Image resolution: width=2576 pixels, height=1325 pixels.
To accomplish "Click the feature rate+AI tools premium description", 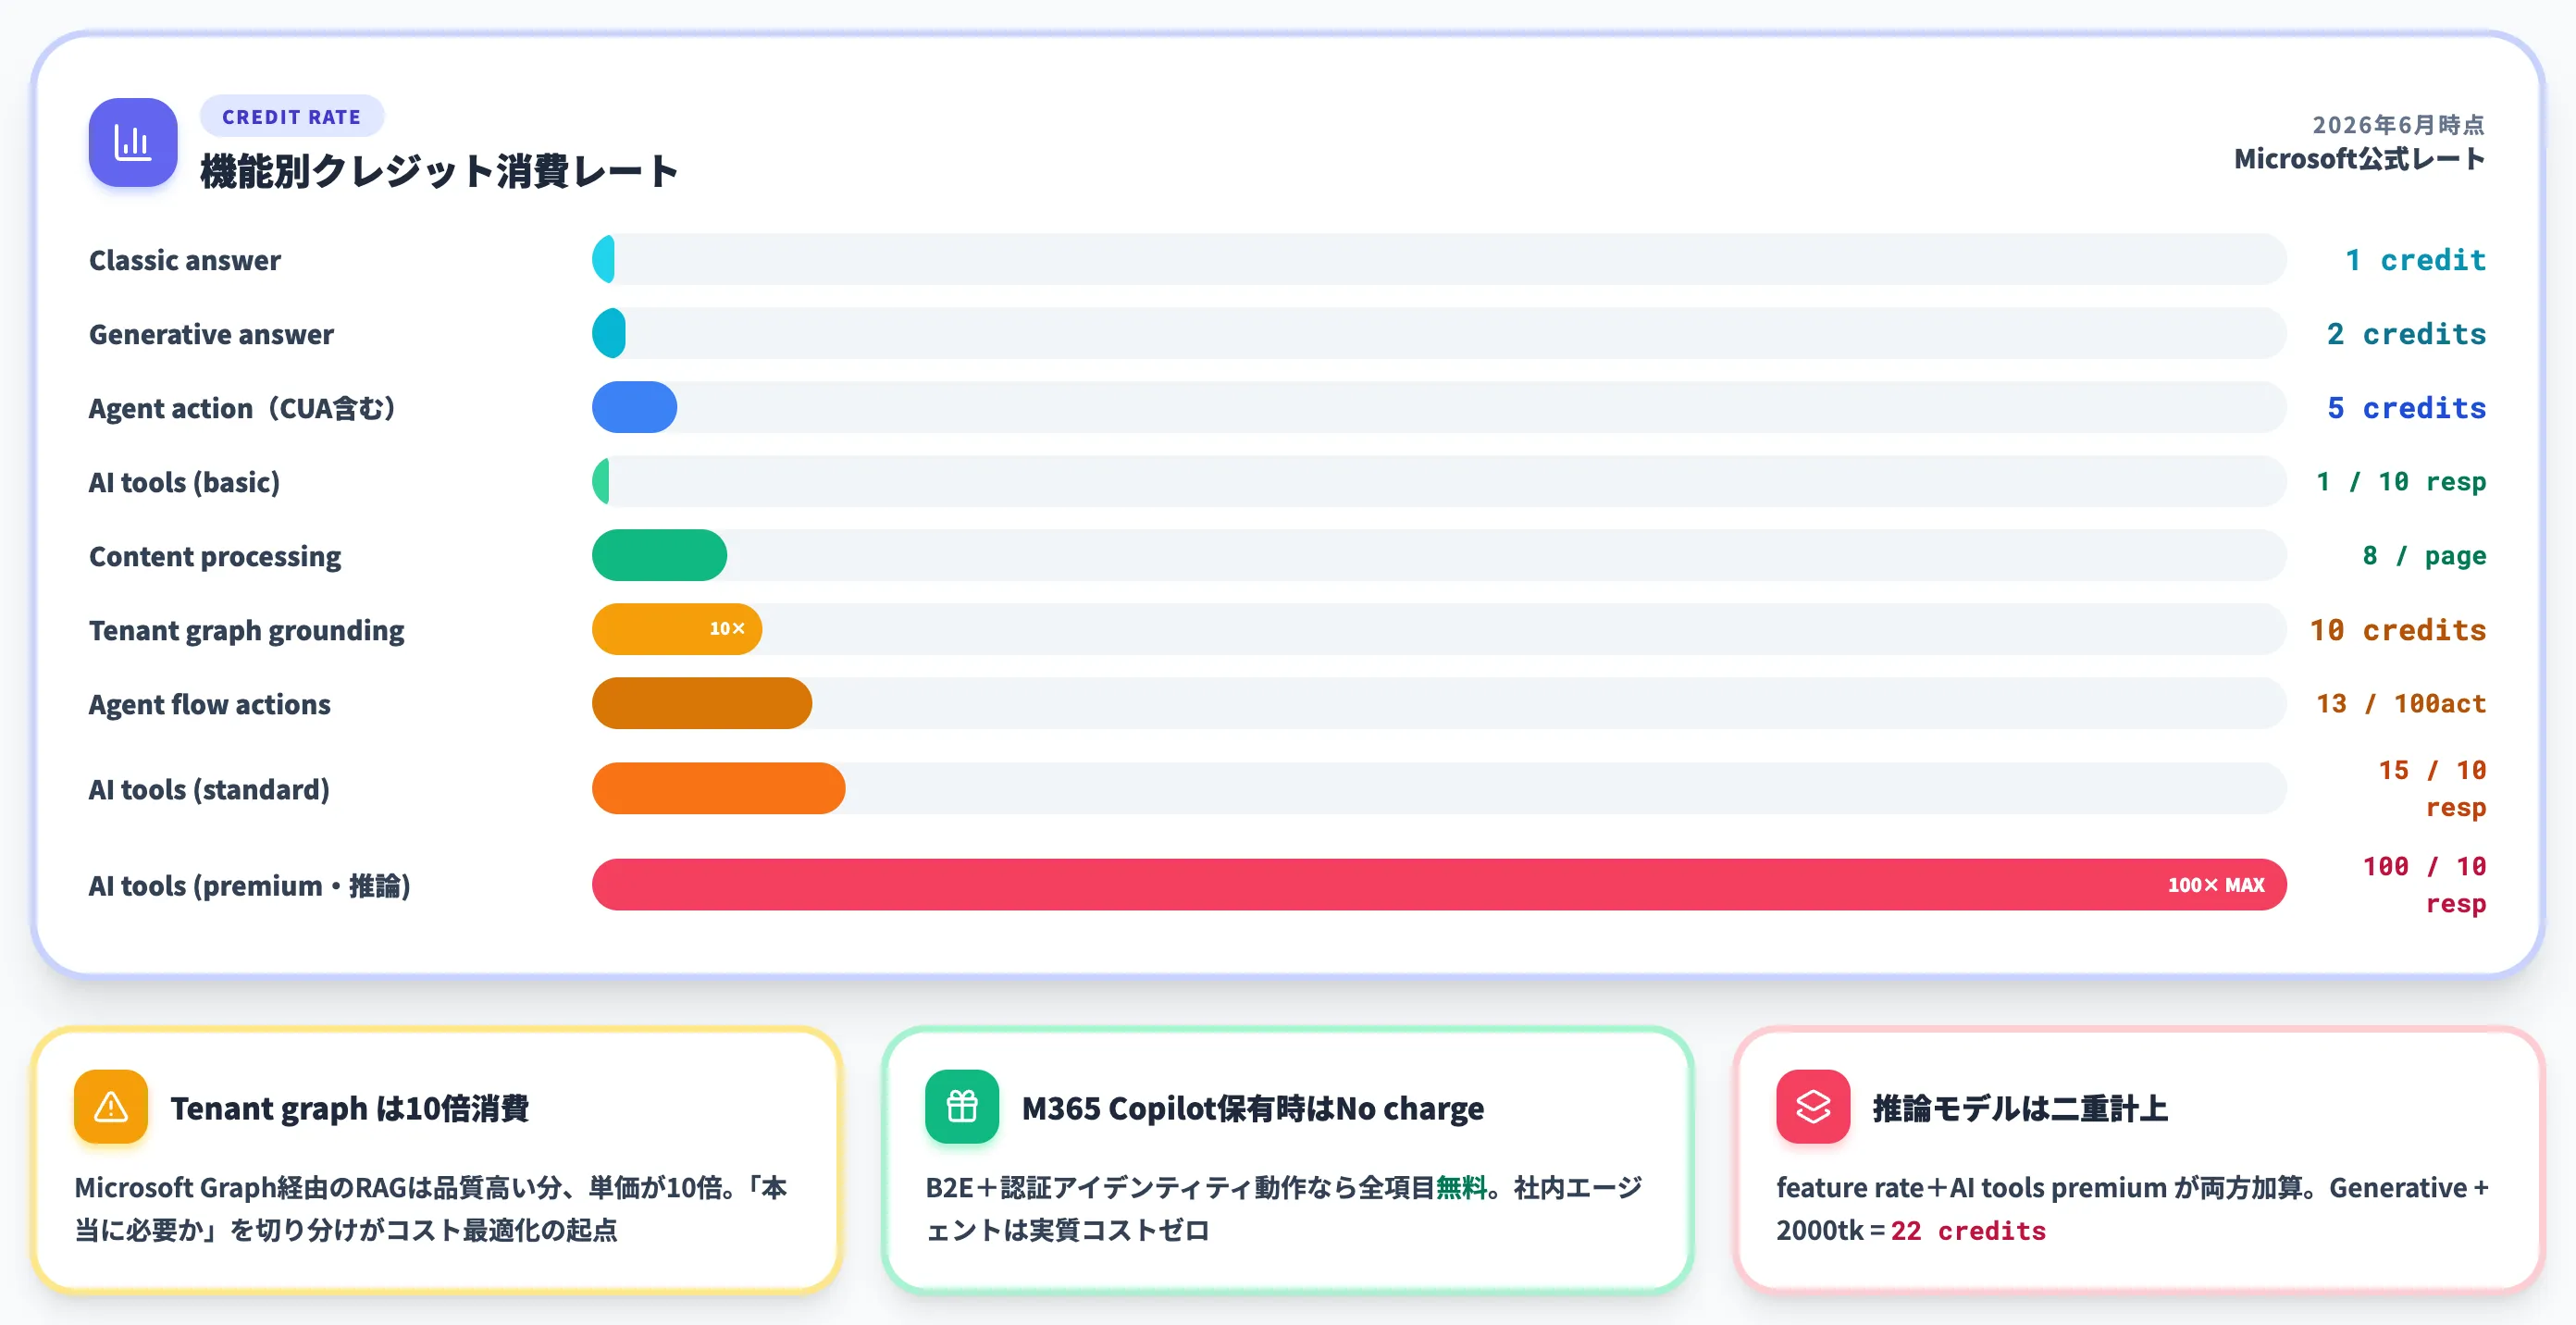I will click(2132, 1208).
